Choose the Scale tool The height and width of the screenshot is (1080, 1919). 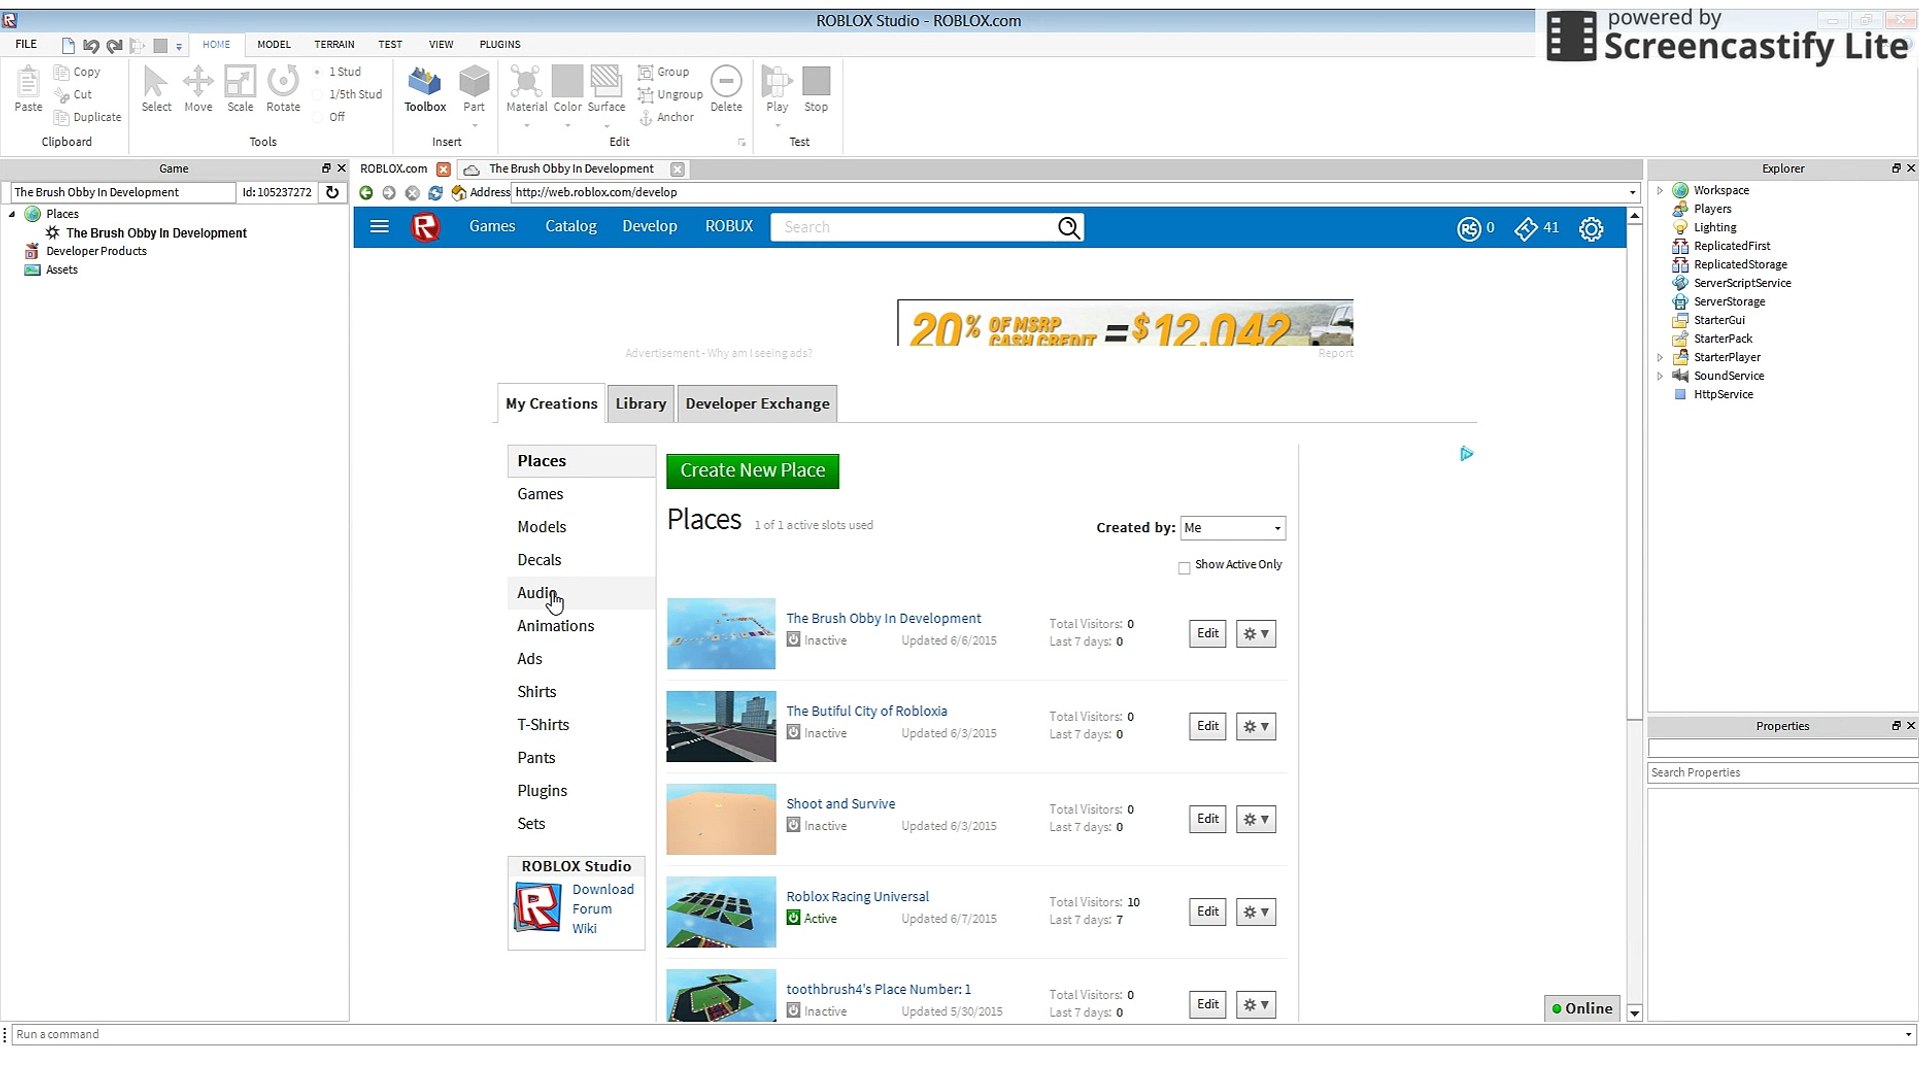pyautogui.click(x=240, y=88)
